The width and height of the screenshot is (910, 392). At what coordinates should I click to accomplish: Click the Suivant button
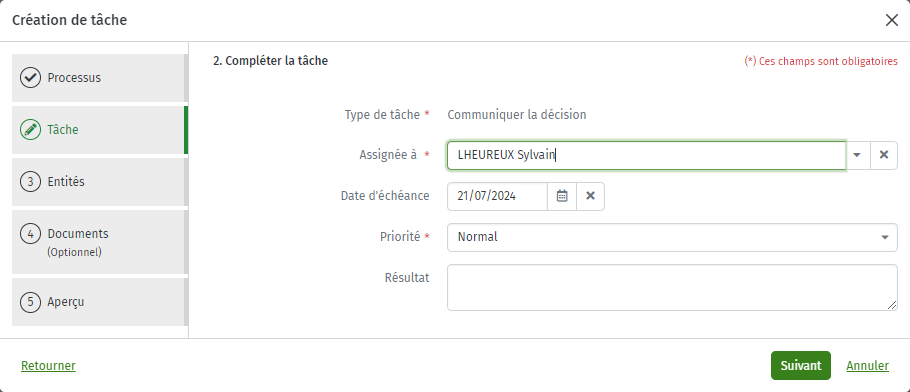pos(800,366)
